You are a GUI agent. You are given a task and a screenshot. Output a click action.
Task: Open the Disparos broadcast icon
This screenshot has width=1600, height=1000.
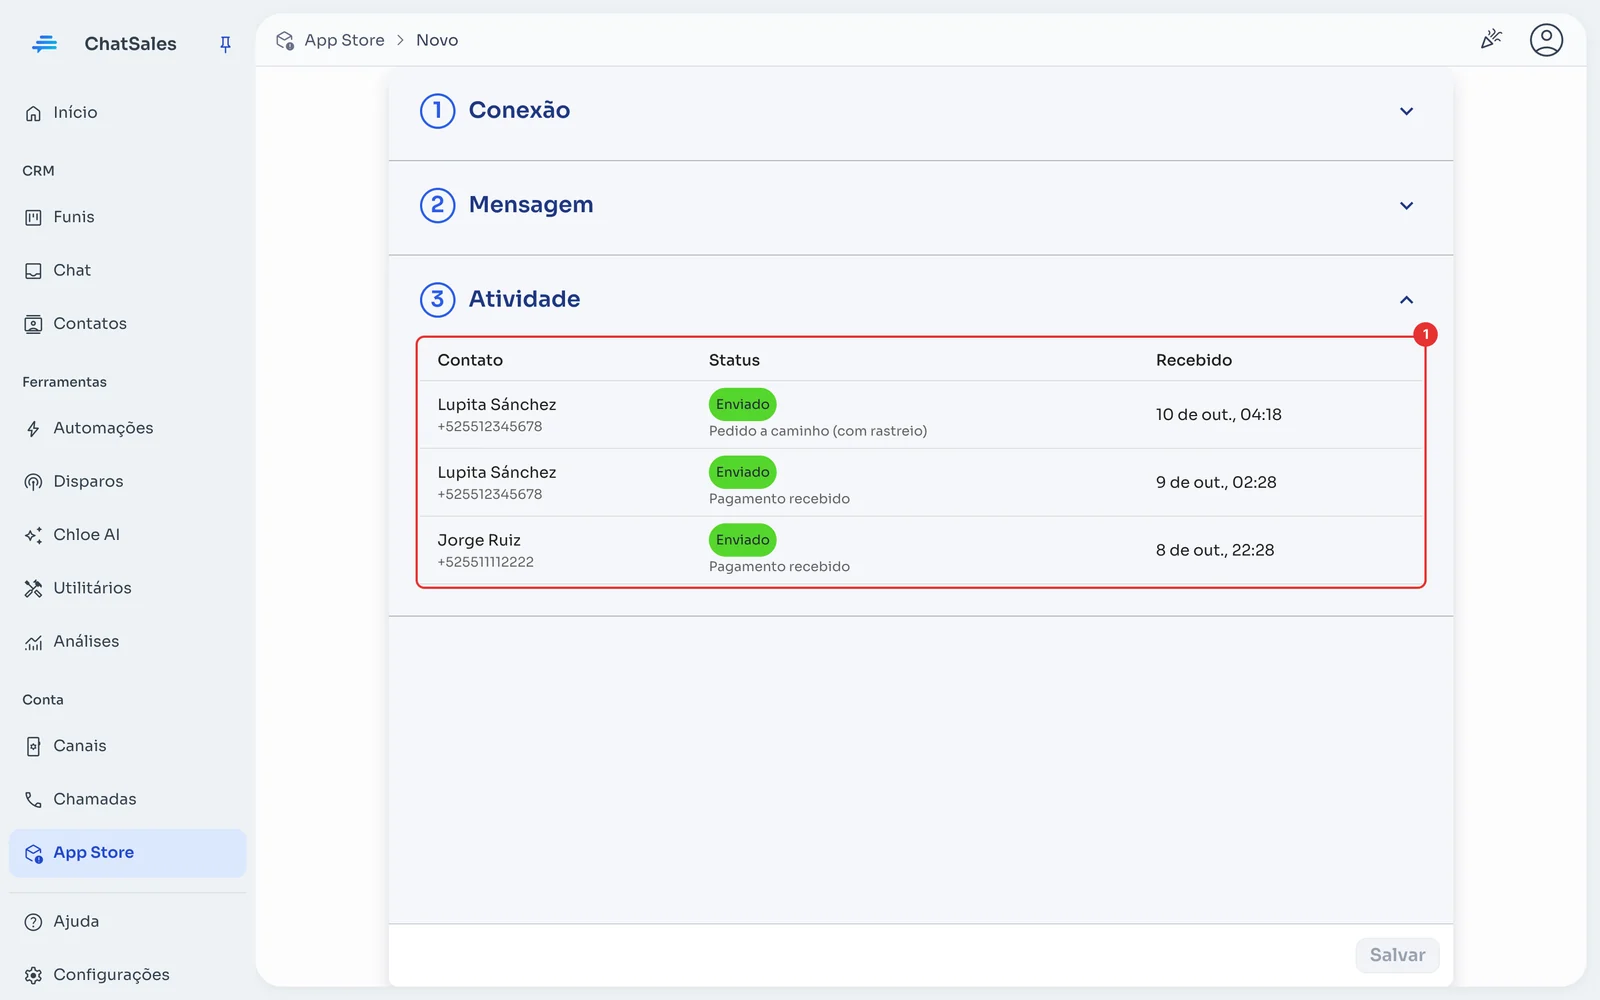pyautogui.click(x=33, y=482)
